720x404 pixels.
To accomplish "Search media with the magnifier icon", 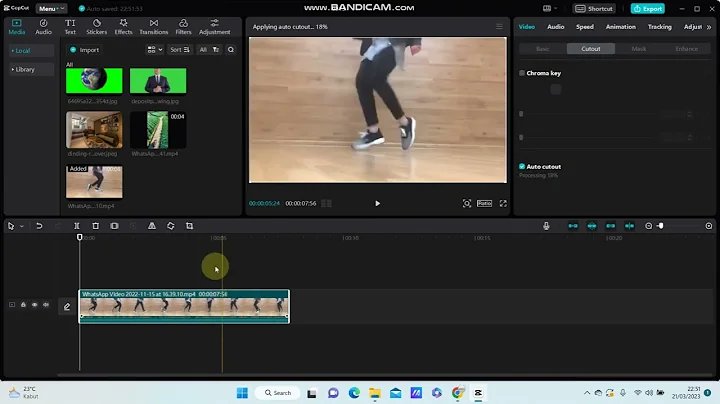I will click(231, 50).
